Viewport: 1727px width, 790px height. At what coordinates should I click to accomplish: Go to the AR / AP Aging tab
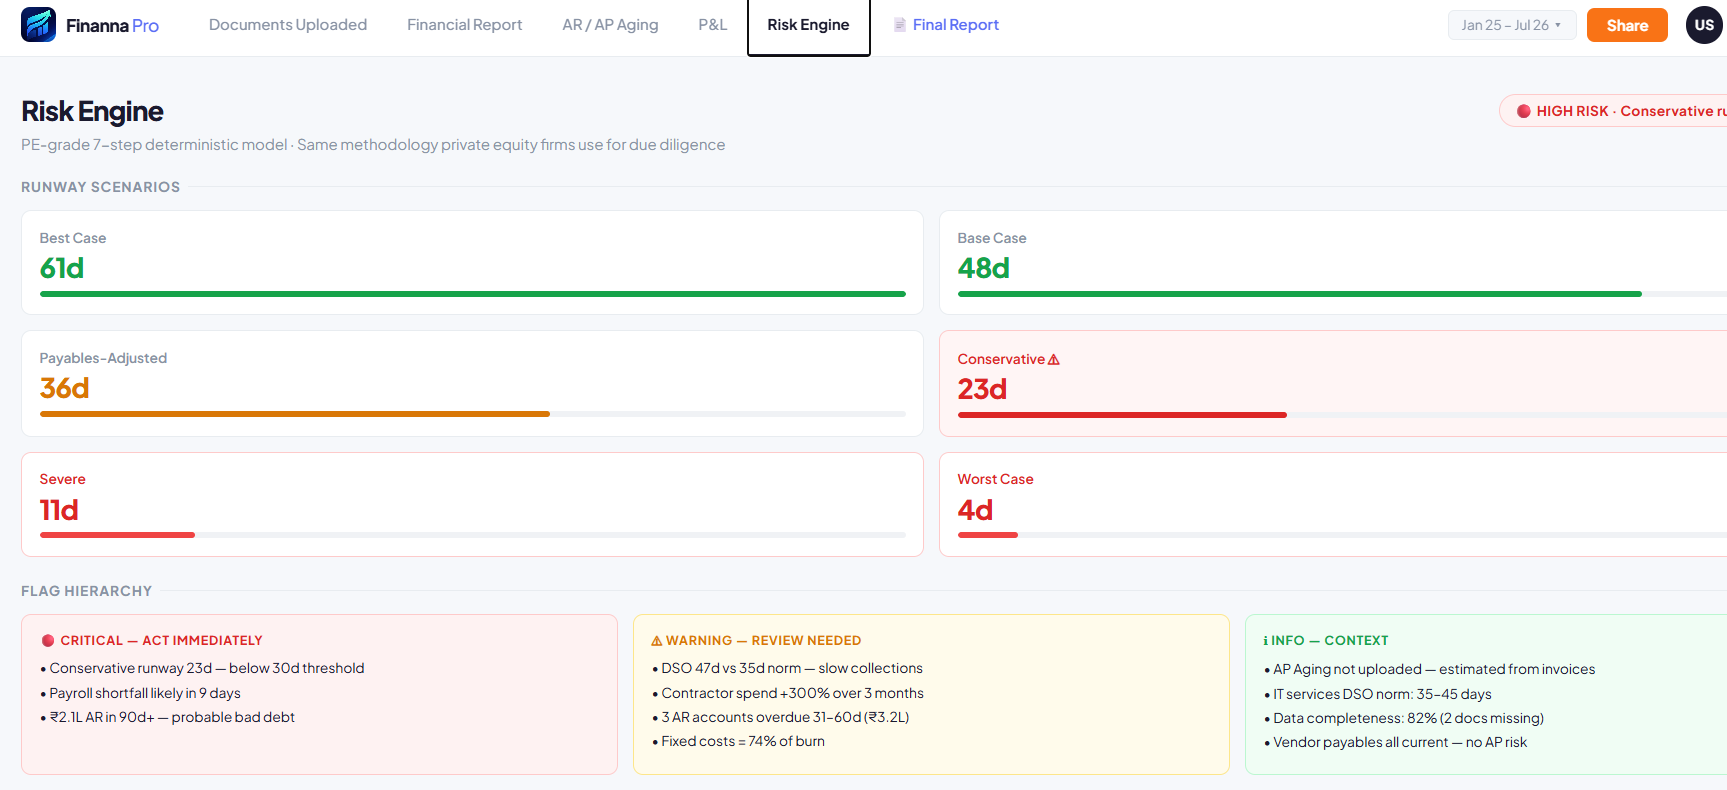(x=610, y=25)
